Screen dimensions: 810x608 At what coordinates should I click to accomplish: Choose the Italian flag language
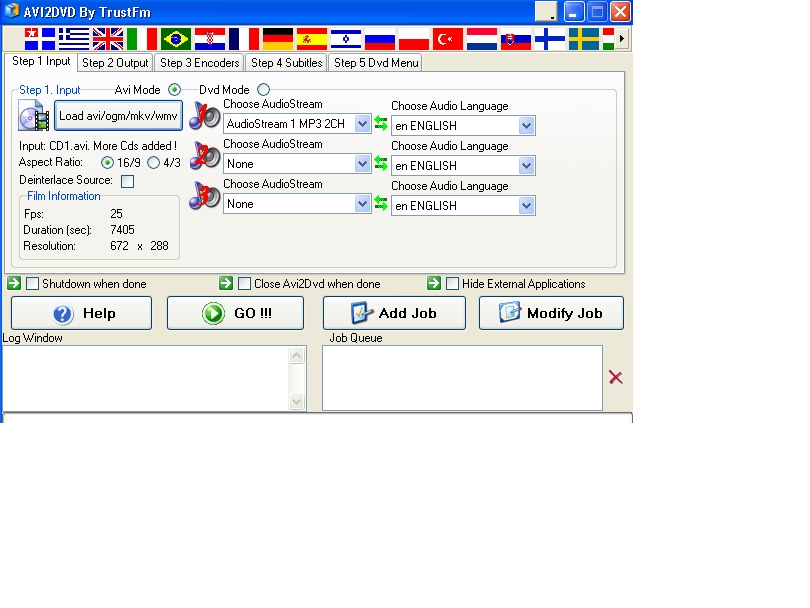(x=142, y=39)
